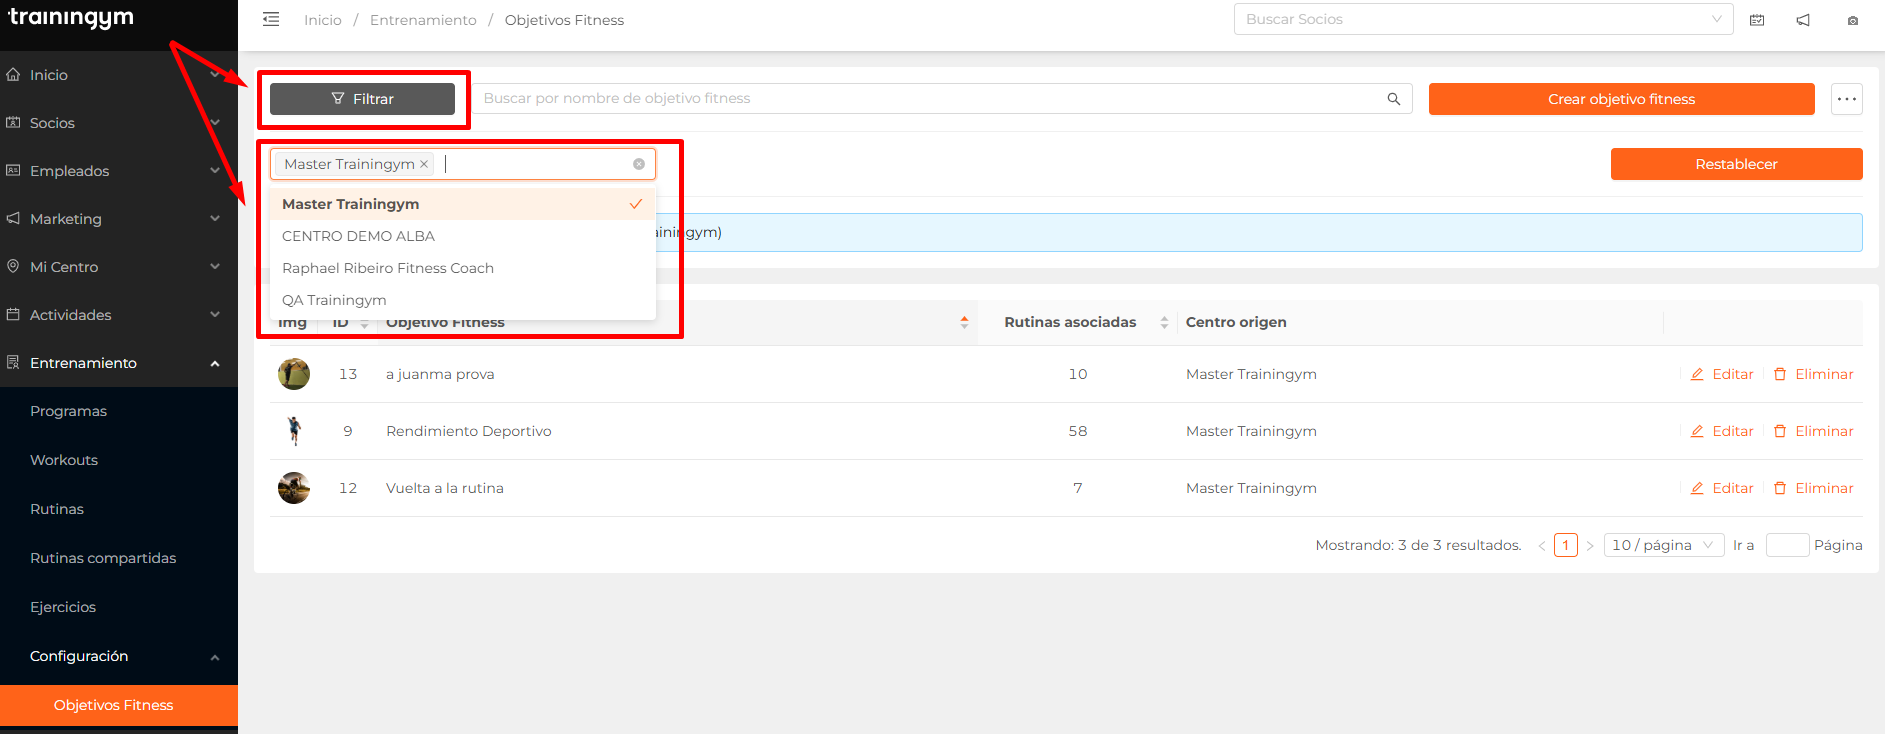
Task: Click 'Vuelta a la rutina' objective name
Action: click(x=445, y=488)
